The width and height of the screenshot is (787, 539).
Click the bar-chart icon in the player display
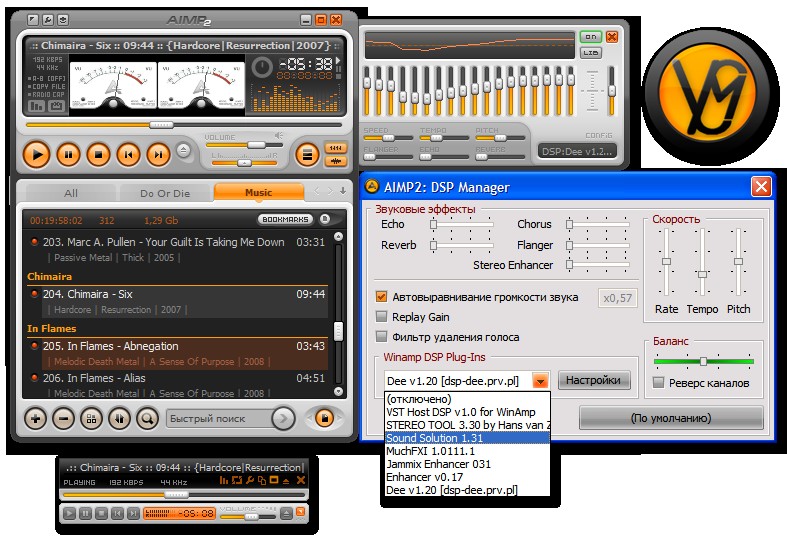[37, 106]
